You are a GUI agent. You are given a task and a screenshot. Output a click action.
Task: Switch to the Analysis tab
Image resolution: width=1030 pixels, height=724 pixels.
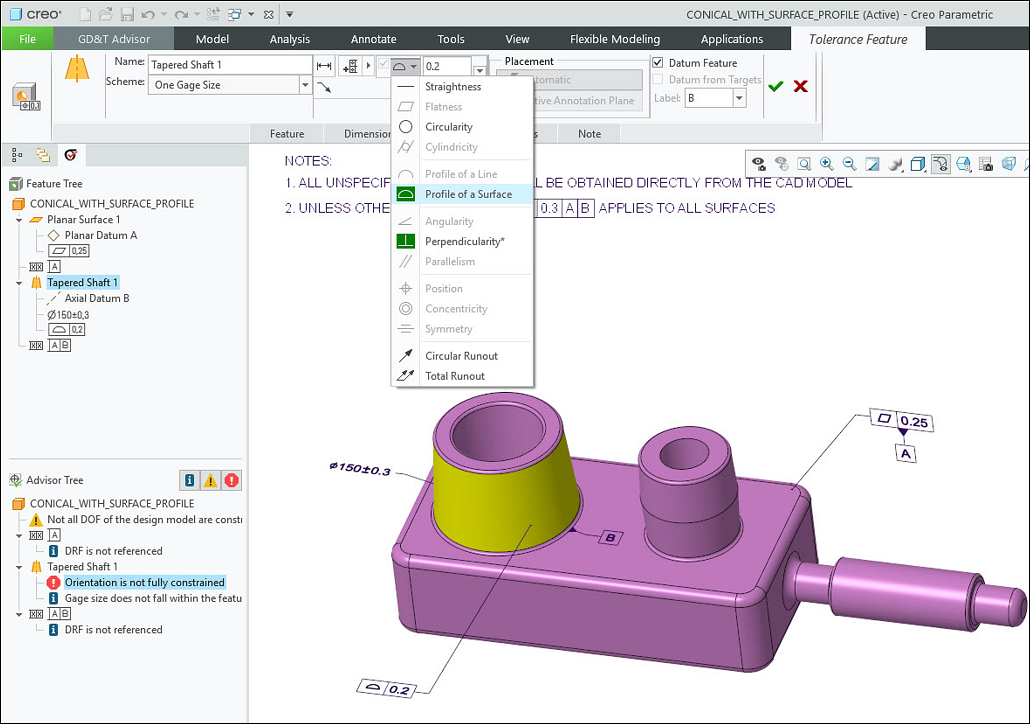click(290, 39)
